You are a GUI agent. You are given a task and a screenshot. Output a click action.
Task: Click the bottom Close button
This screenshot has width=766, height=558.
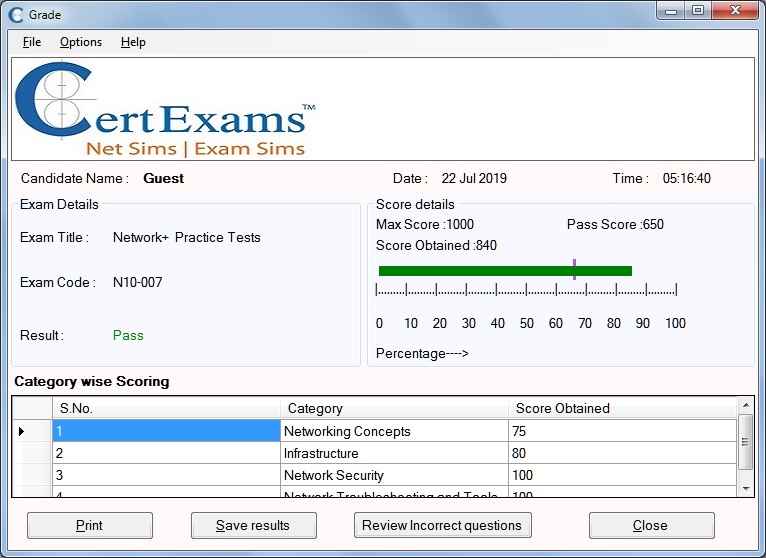(x=651, y=525)
